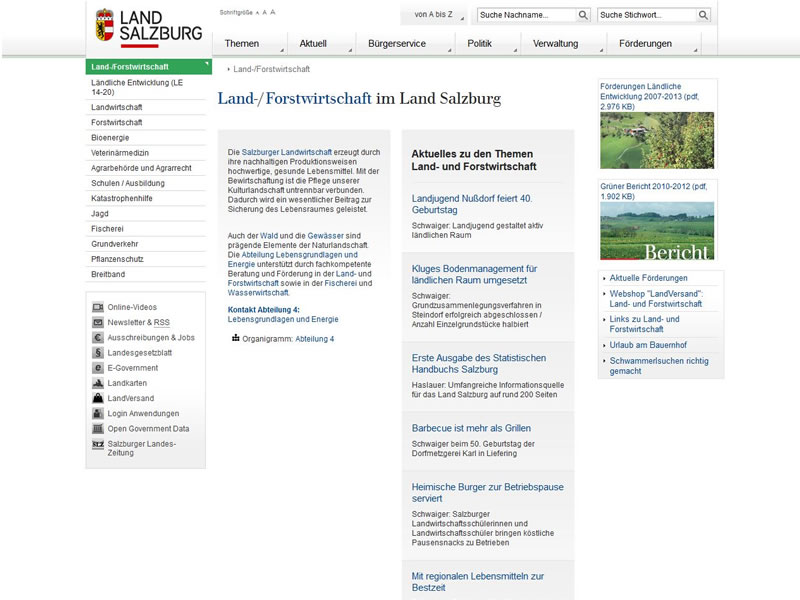Expand the Förderungen navigation menu
800x600 pixels.
point(645,44)
